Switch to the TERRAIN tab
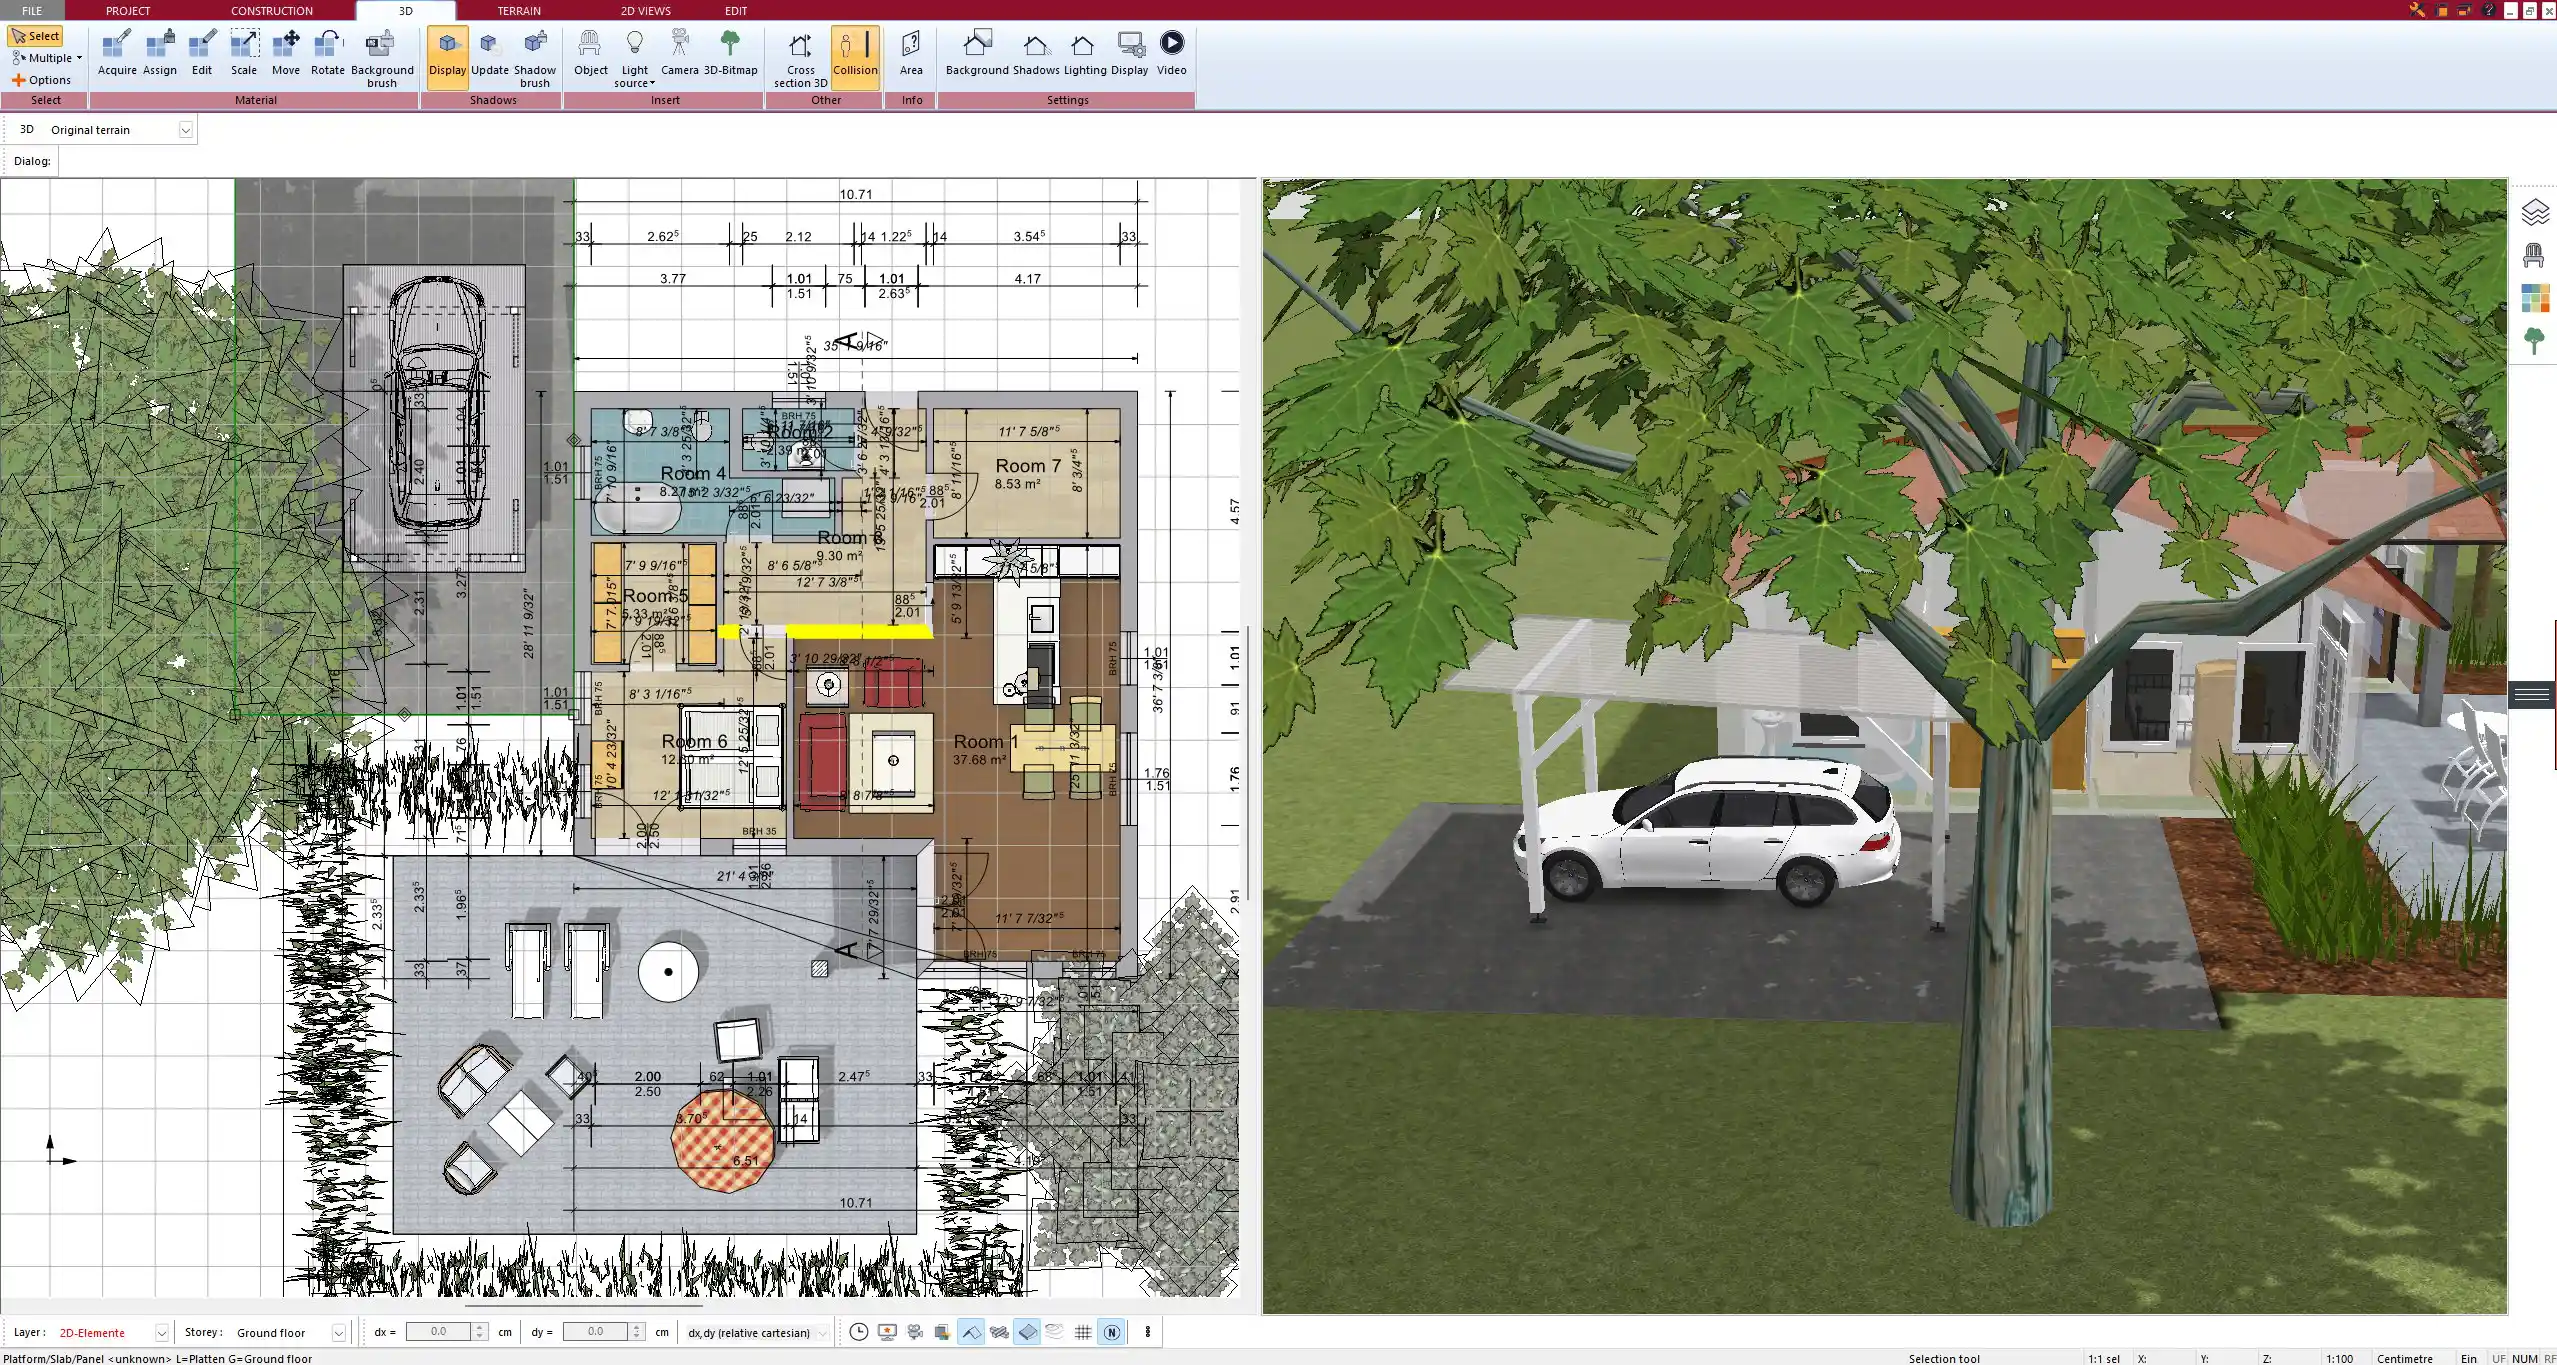The height and width of the screenshot is (1365, 2557). (x=519, y=10)
